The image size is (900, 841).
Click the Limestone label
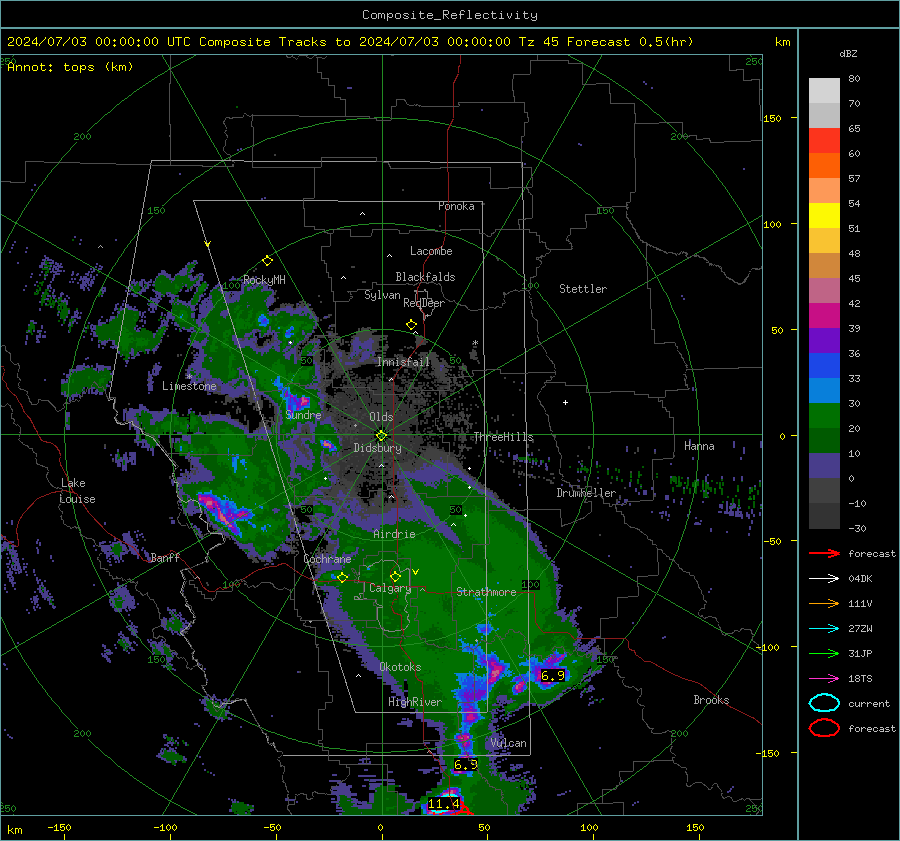pyautogui.click(x=189, y=386)
